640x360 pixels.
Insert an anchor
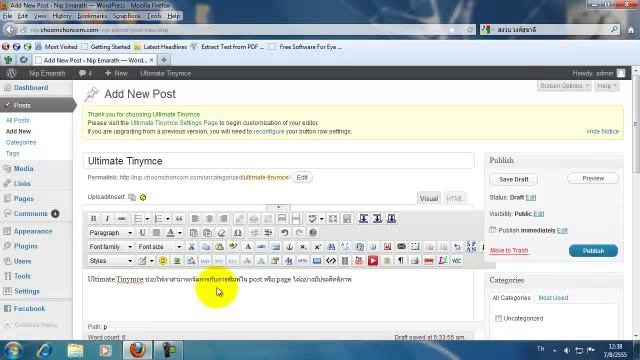click(289, 247)
